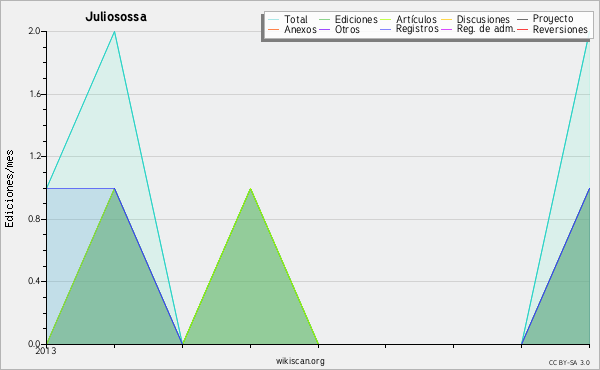Select the Artículos legend entry
This screenshot has width=600, height=370.
pos(409,19)
